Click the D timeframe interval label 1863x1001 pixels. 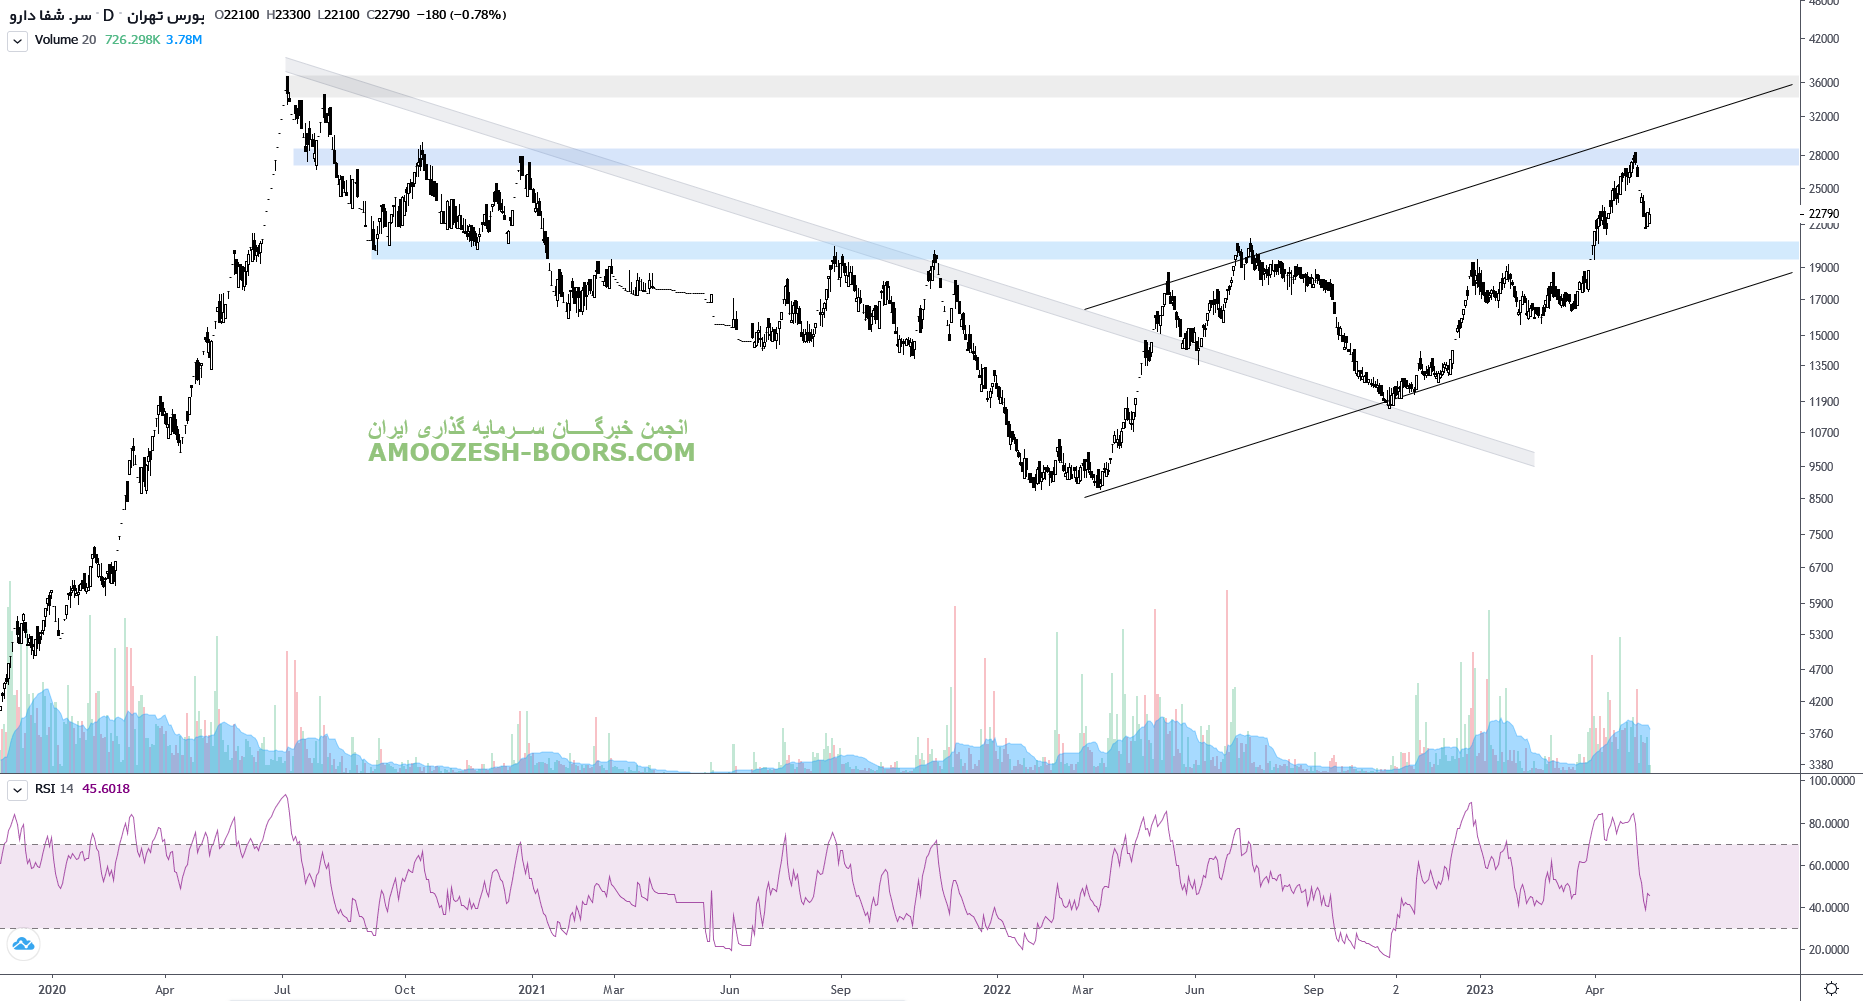tap(108, 15)
